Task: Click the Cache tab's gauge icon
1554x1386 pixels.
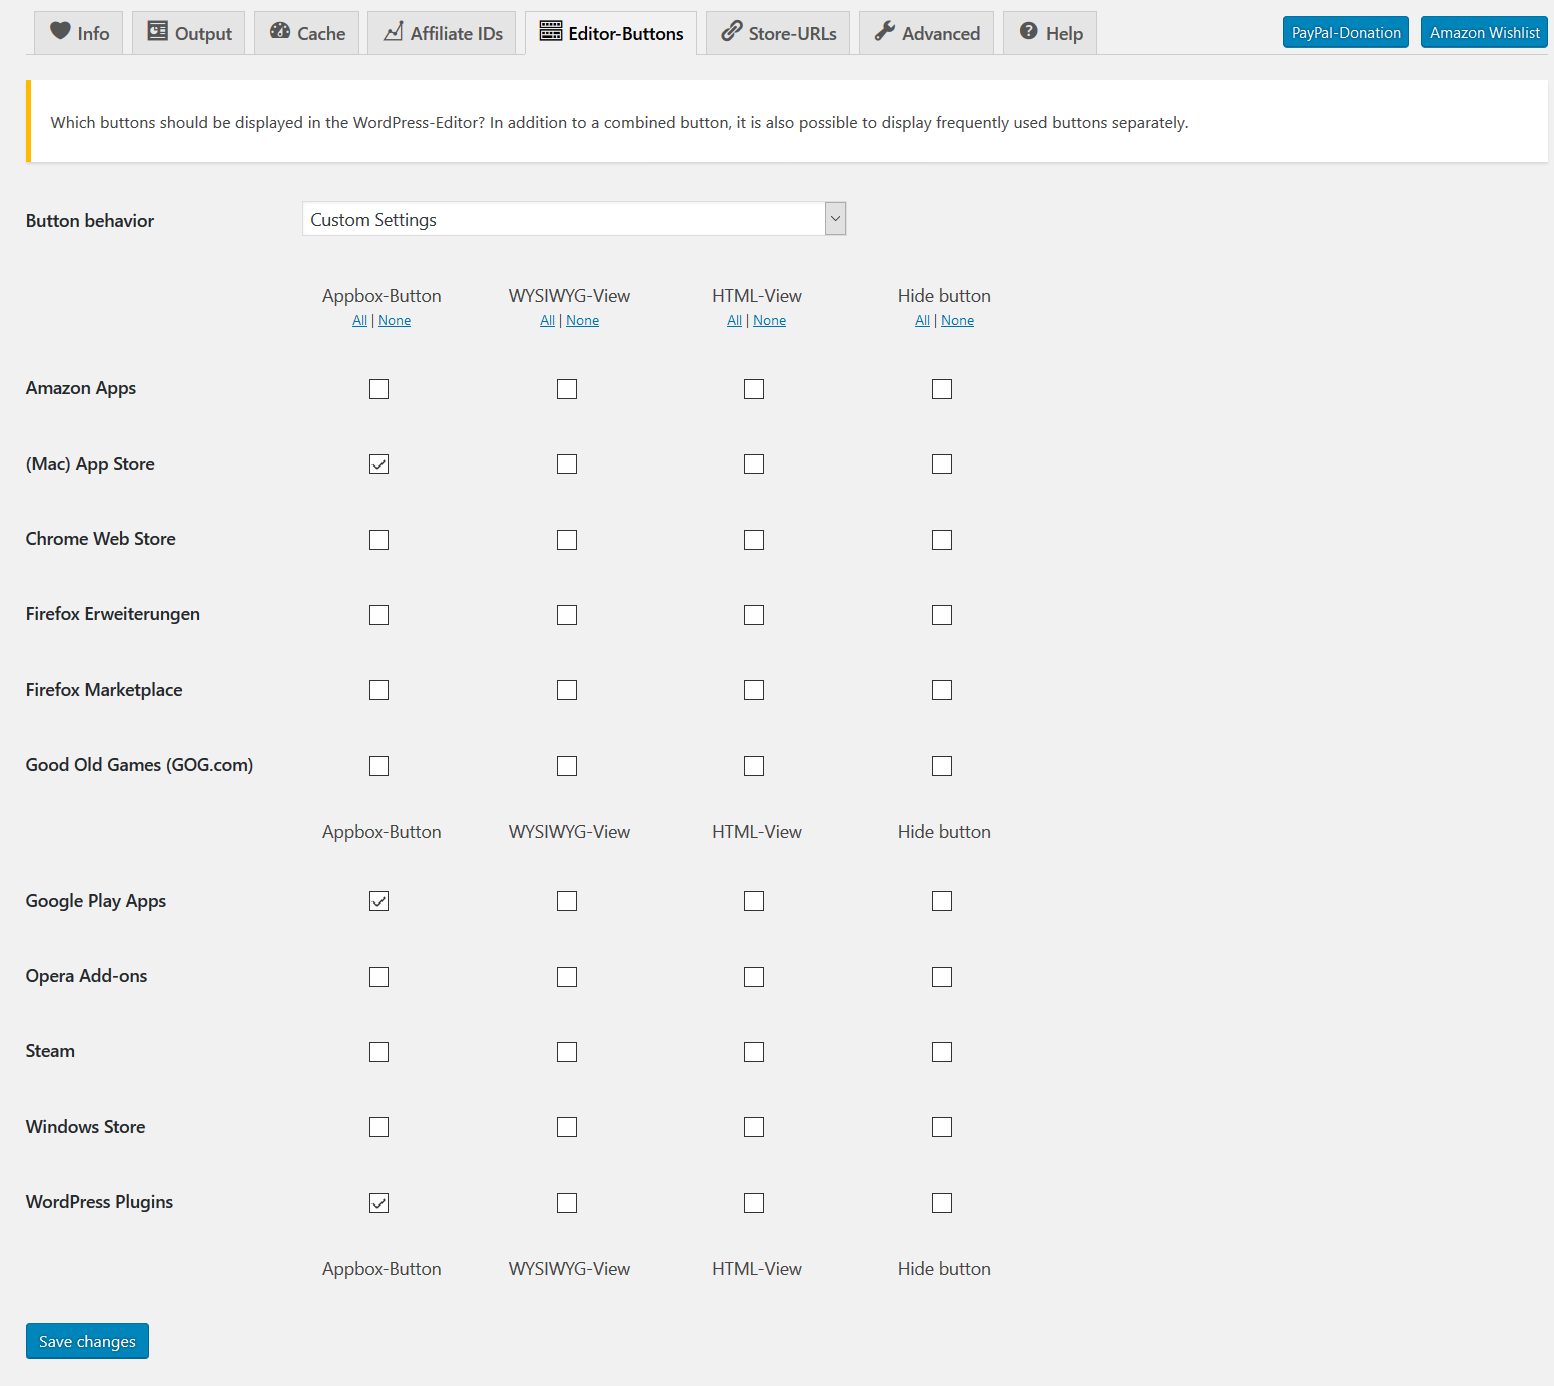Action: point(280,31)
